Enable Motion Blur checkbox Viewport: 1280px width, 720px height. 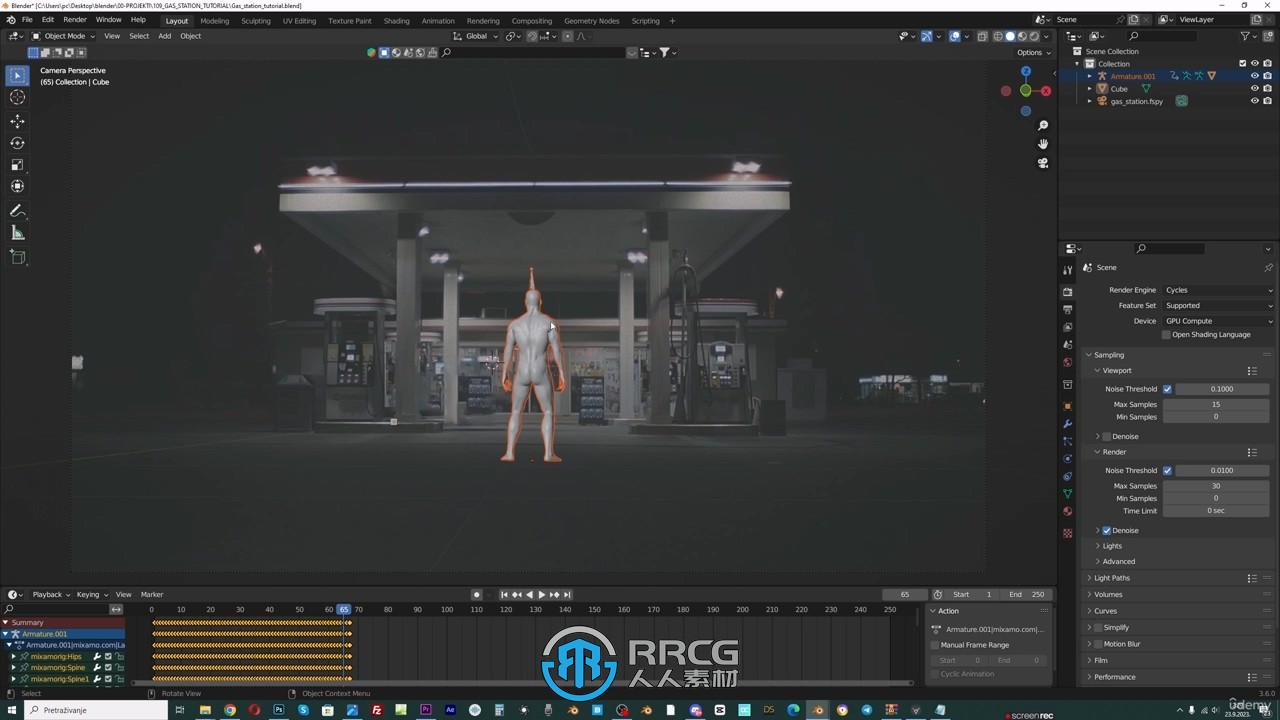pos(1098,644)
